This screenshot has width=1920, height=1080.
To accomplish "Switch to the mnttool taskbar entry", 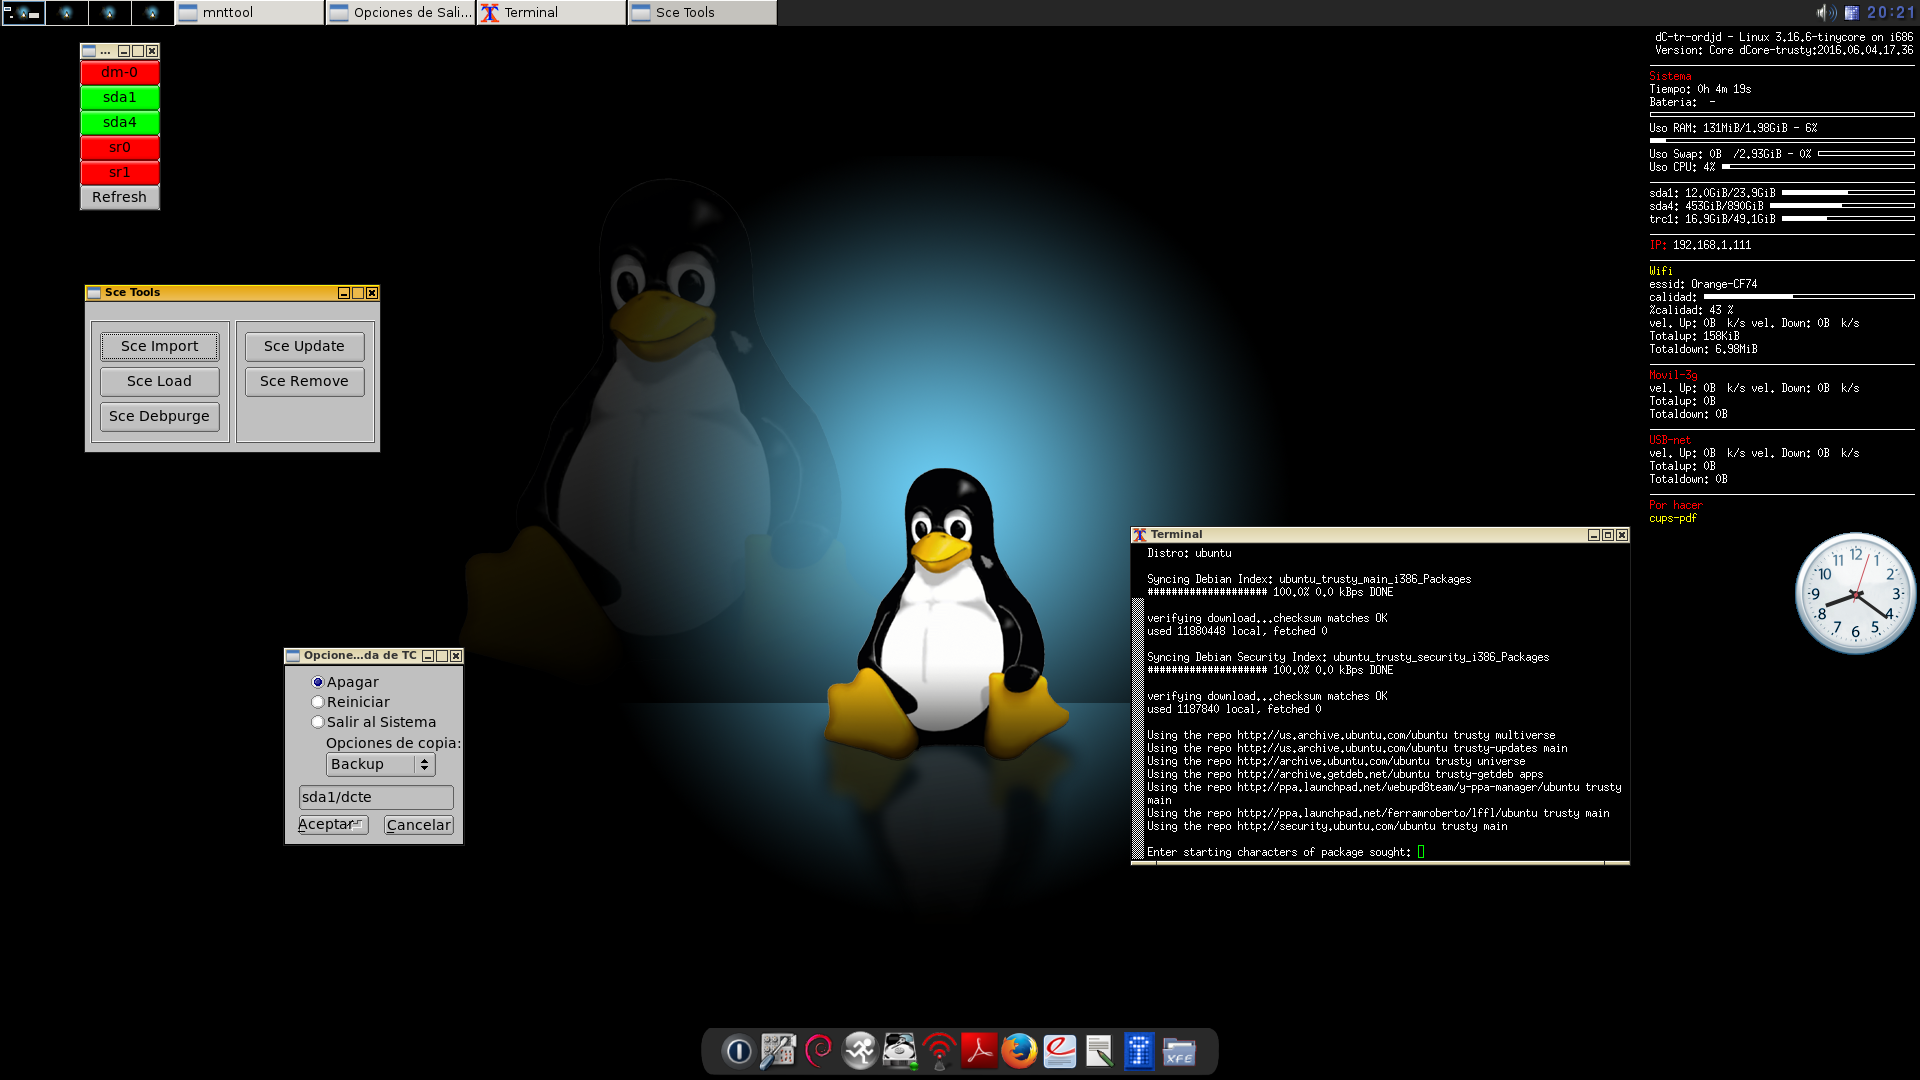I will pos(249,13).
